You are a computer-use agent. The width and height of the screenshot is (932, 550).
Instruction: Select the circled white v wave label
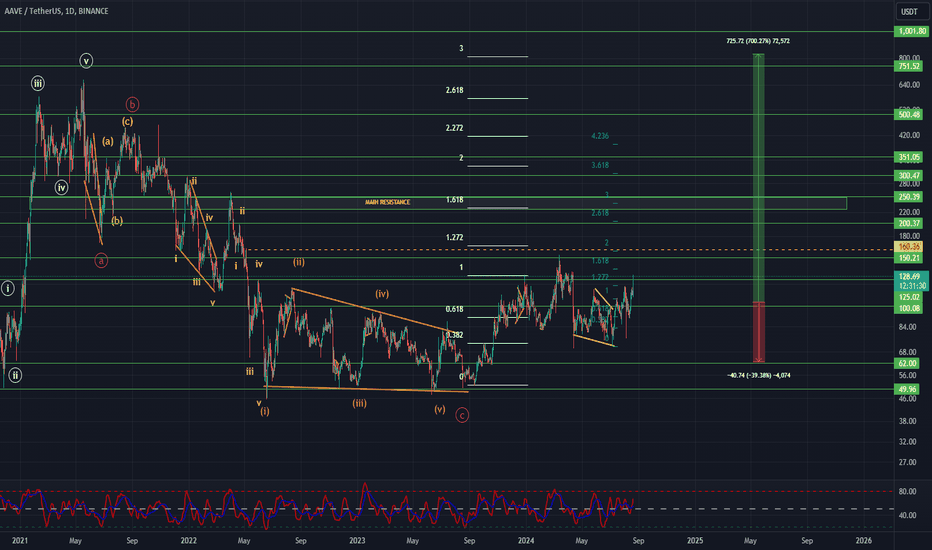[86, 61]
